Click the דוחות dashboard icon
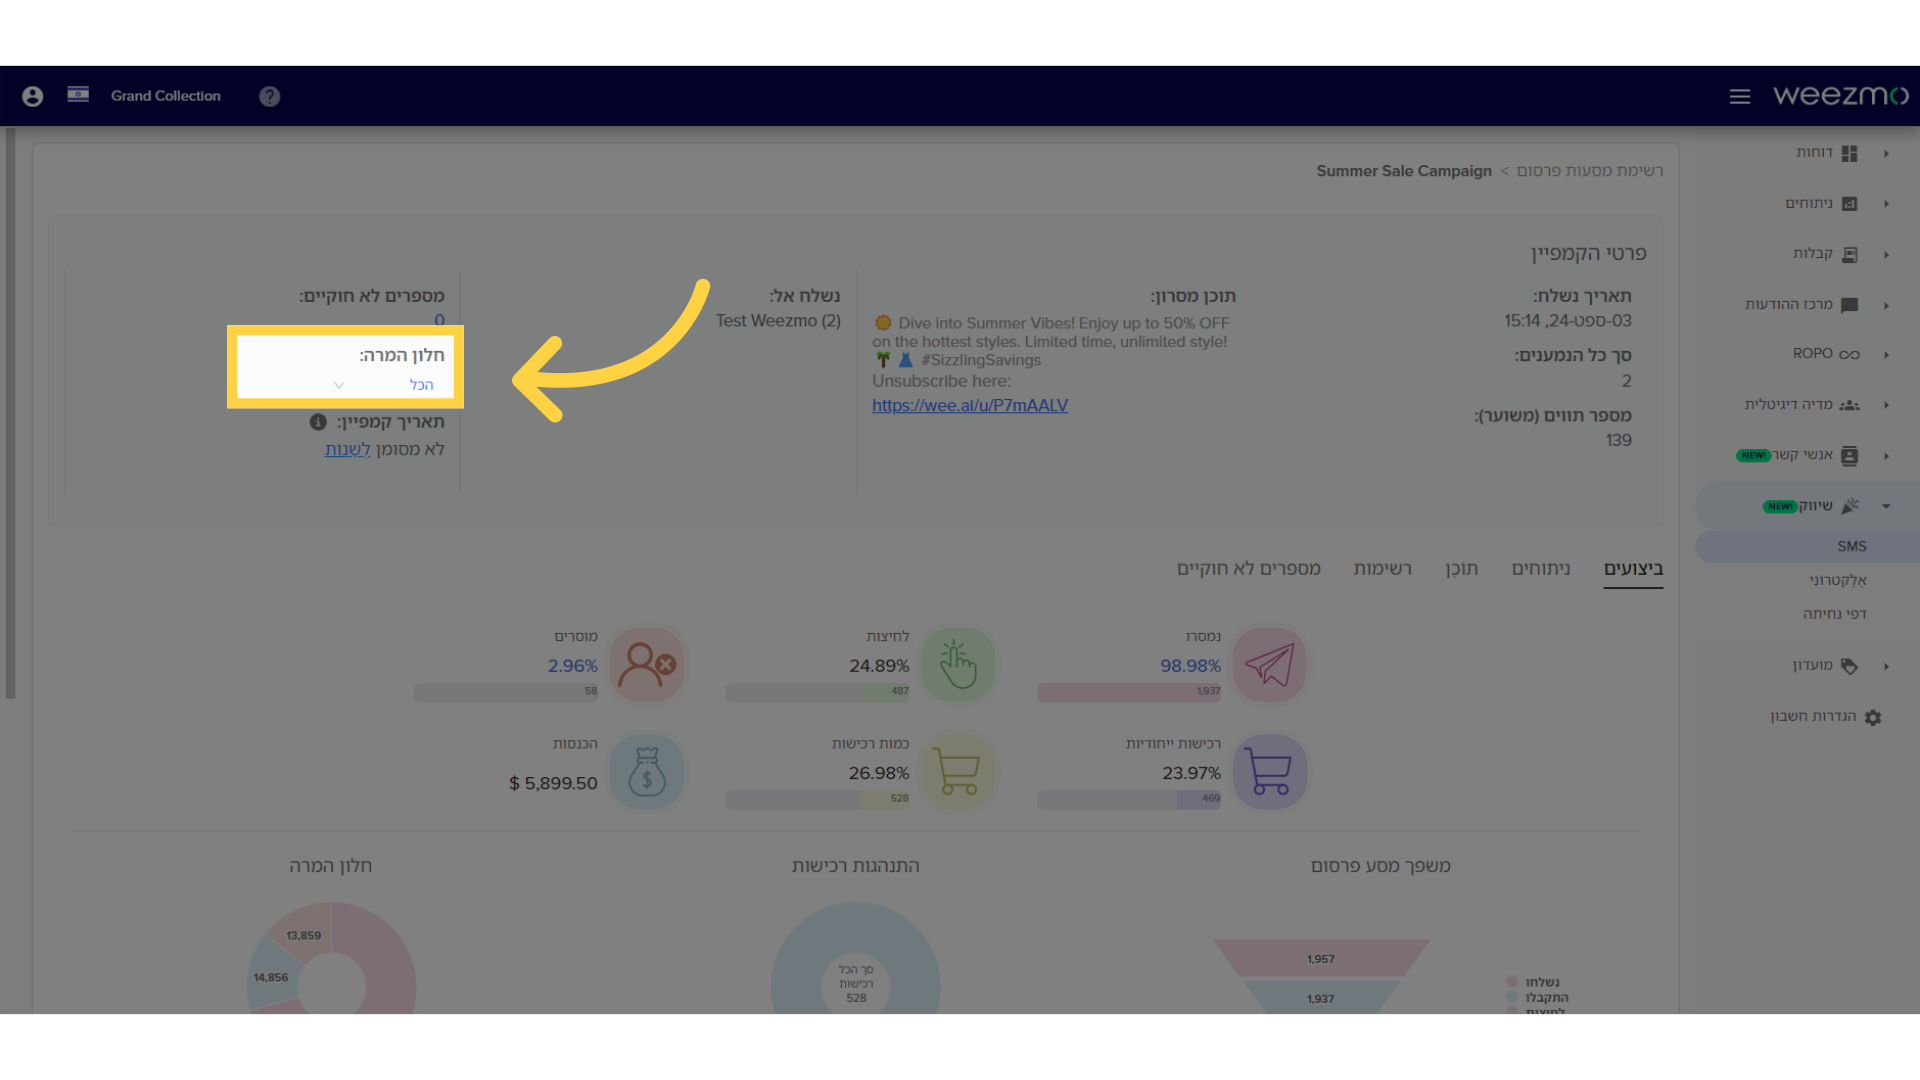 tap(1849, 153)
